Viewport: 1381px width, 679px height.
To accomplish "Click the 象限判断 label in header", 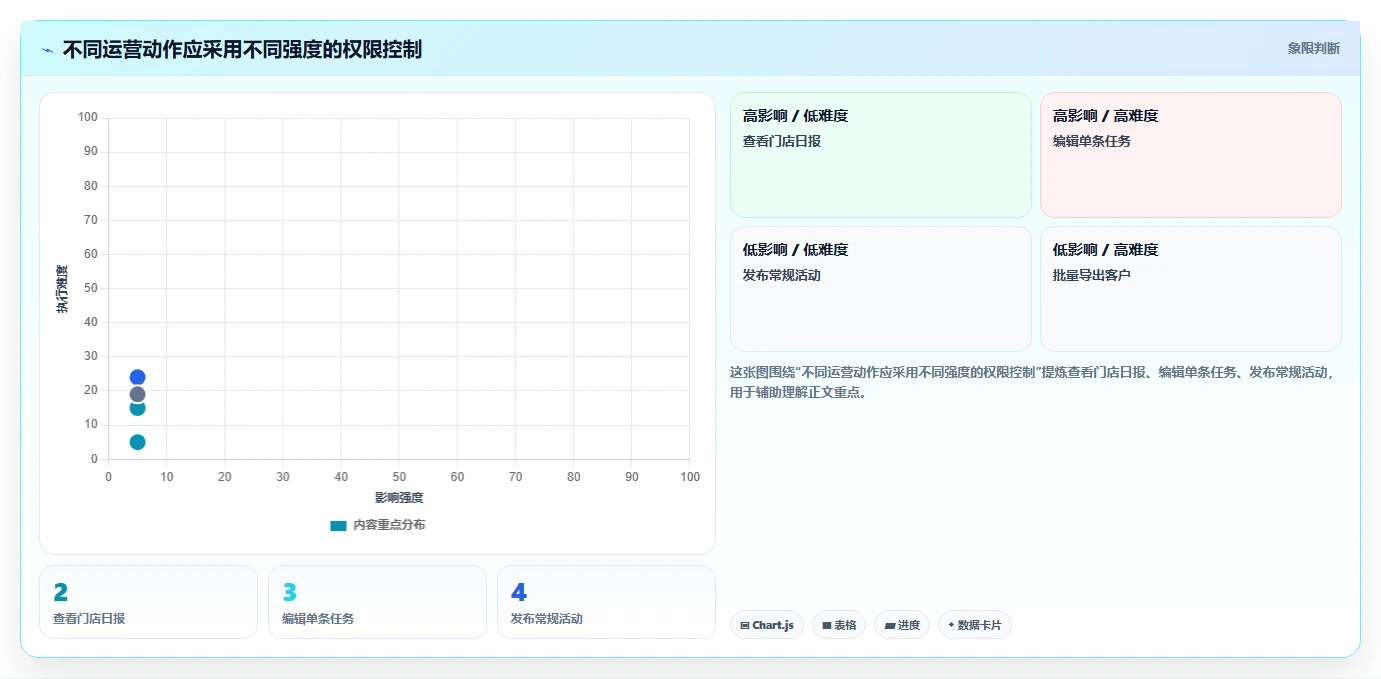I will tap(1313, 48).
